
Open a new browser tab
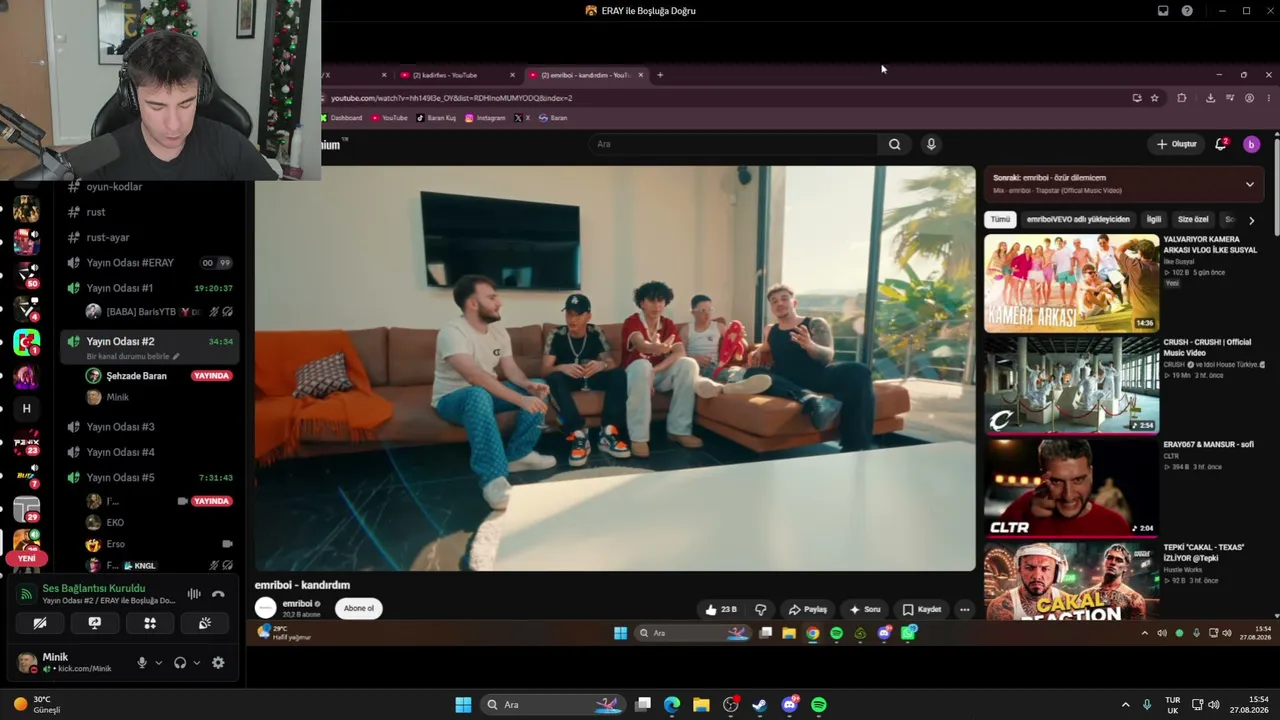[660, 75]
